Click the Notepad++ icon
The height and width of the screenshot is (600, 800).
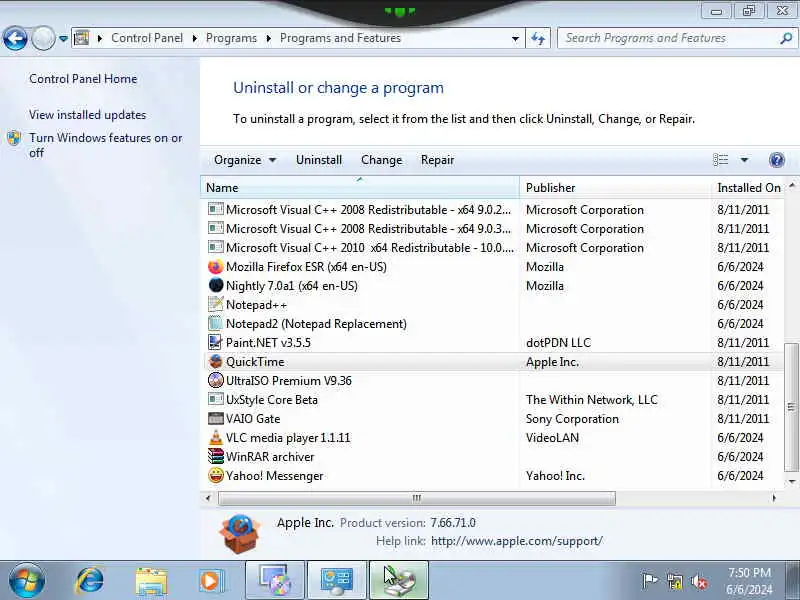216,305
